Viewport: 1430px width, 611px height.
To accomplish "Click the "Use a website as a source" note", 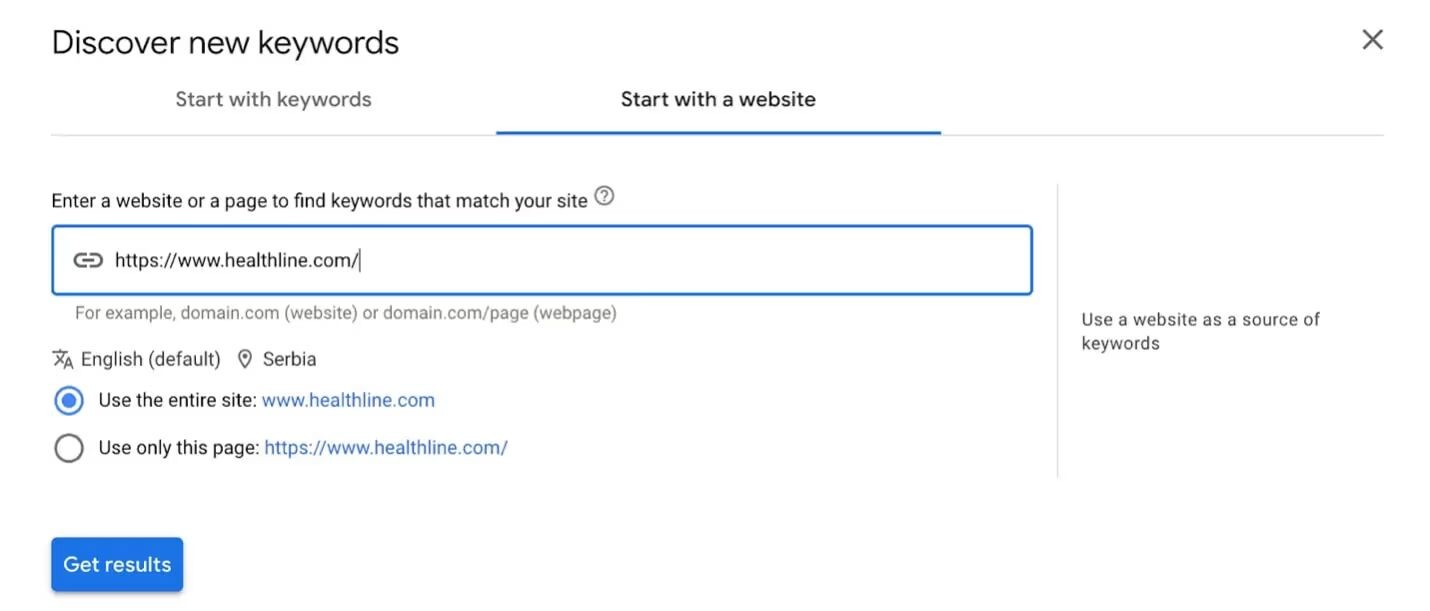I will pos(1200,331).
